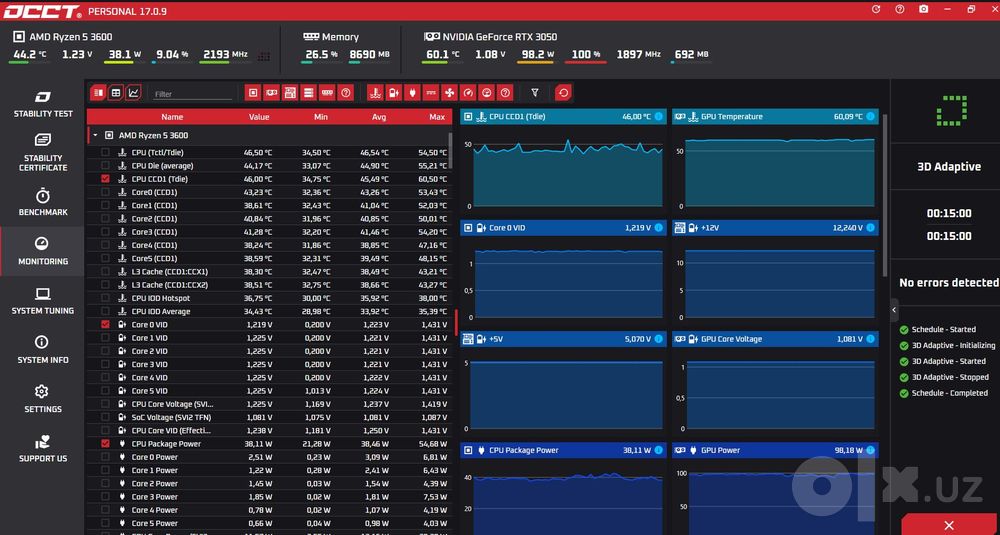Switch to graph-only monitoring view

pyautogui.click(x=133, y=93)
